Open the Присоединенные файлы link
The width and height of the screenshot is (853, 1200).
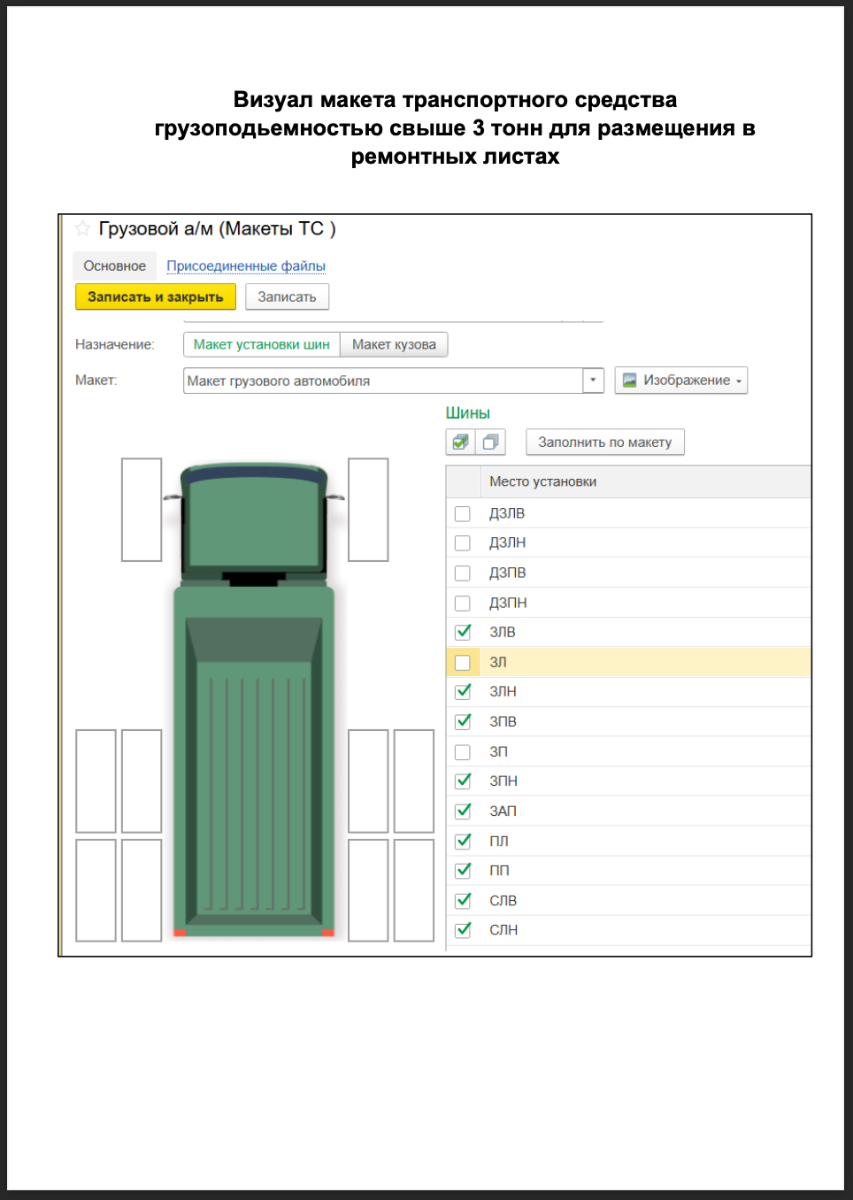[x=246, y=266]
